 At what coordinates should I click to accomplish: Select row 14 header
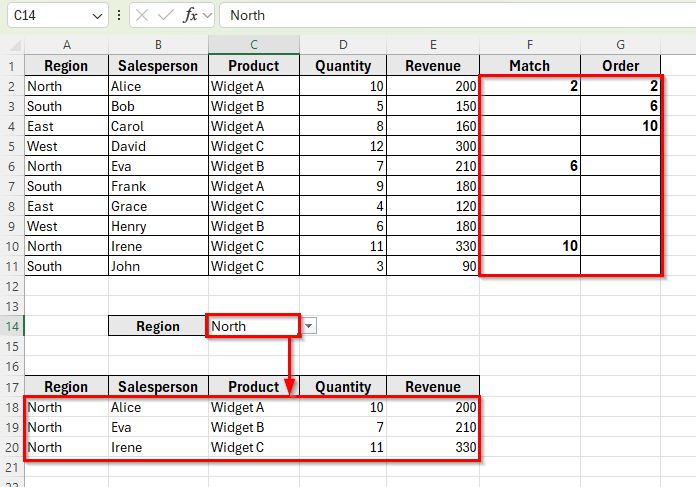(12, 326)
